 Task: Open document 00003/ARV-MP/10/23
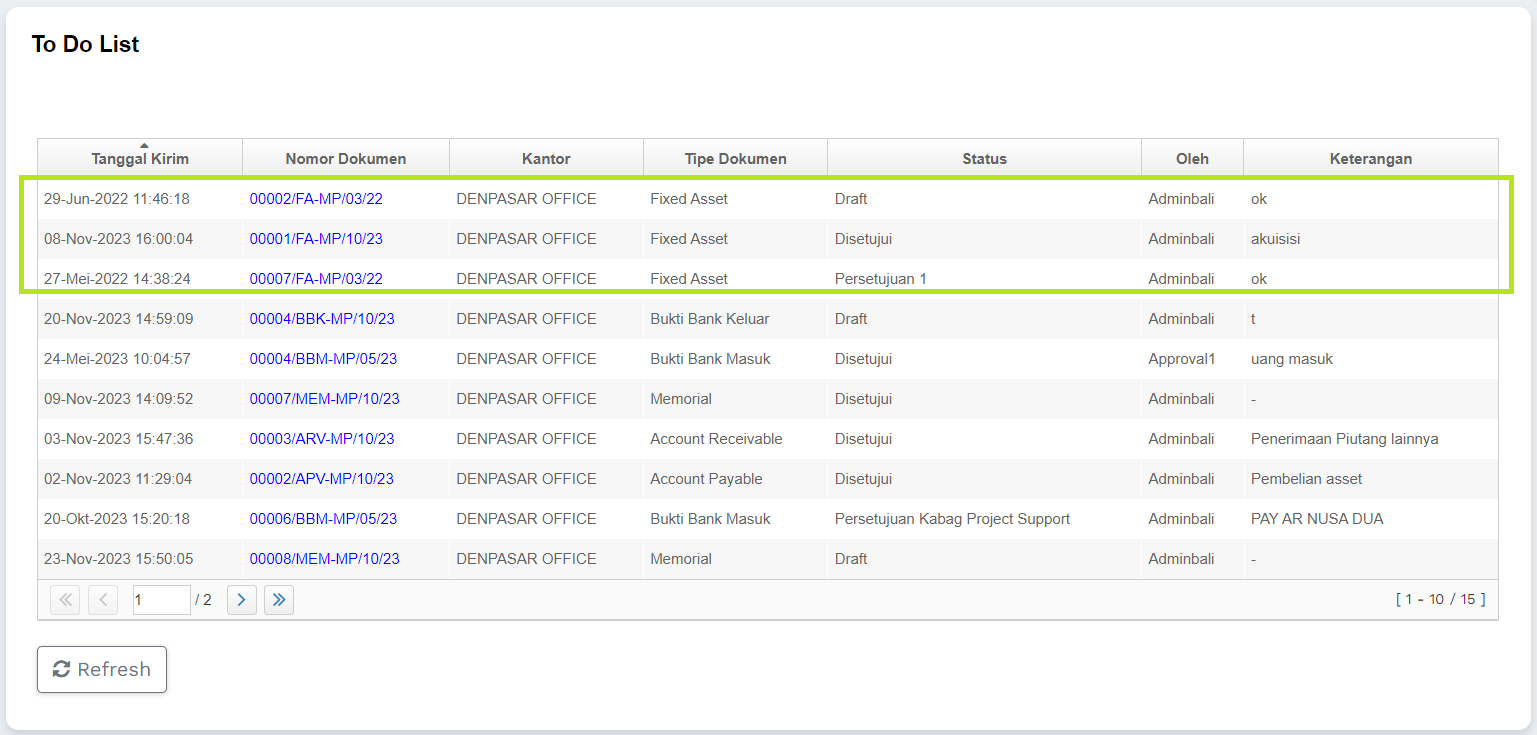(x=322, y=439)
